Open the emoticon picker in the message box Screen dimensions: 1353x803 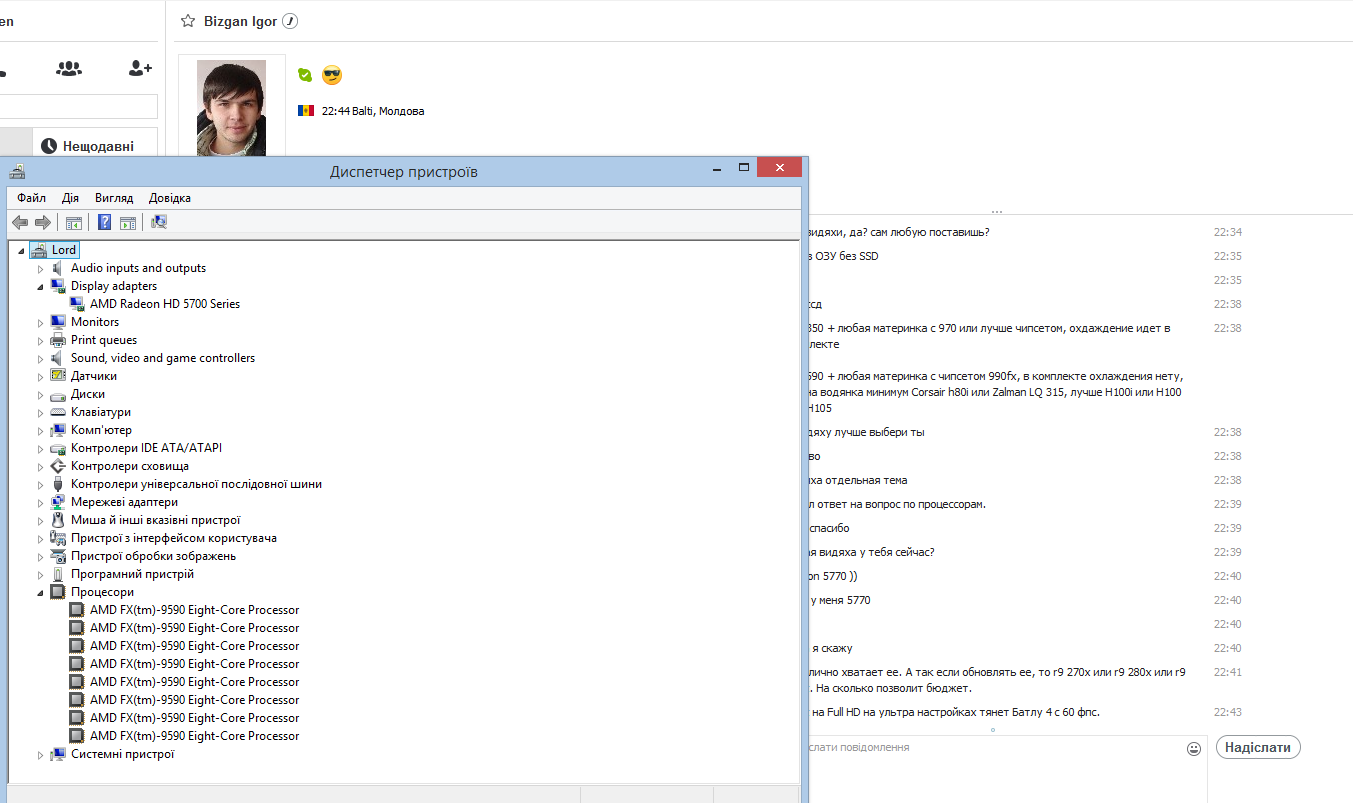1193,748
